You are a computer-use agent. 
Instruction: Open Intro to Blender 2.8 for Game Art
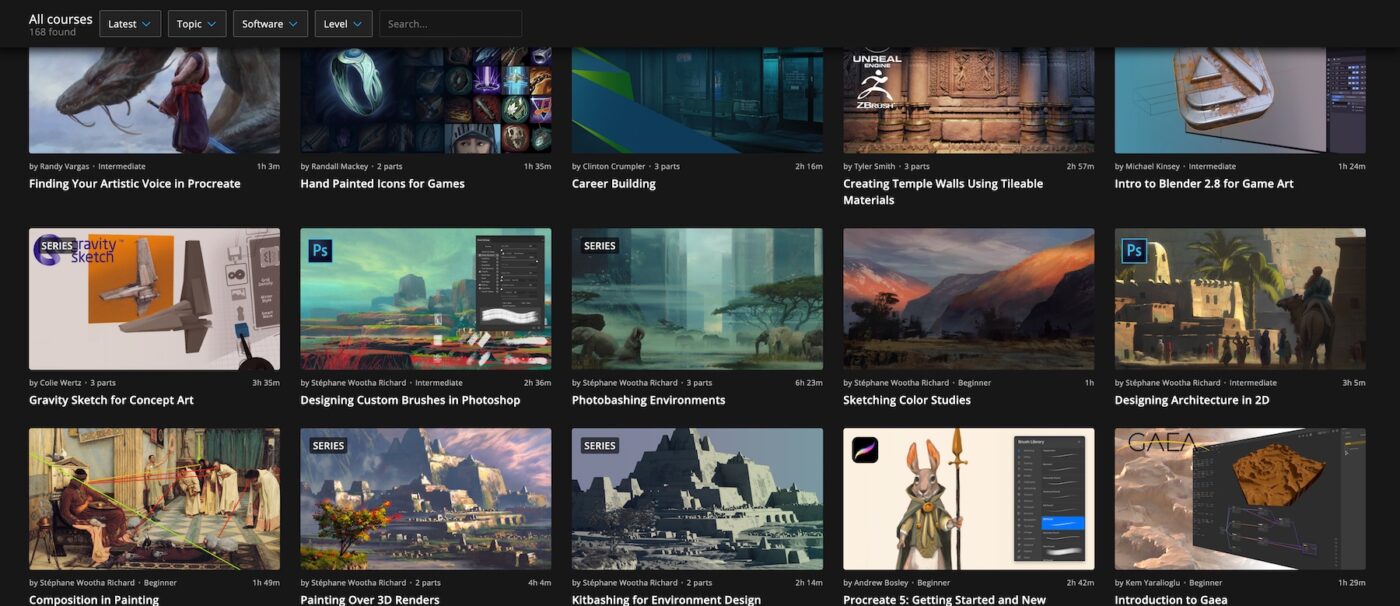pyautogui.click(x=1204, y=183)
